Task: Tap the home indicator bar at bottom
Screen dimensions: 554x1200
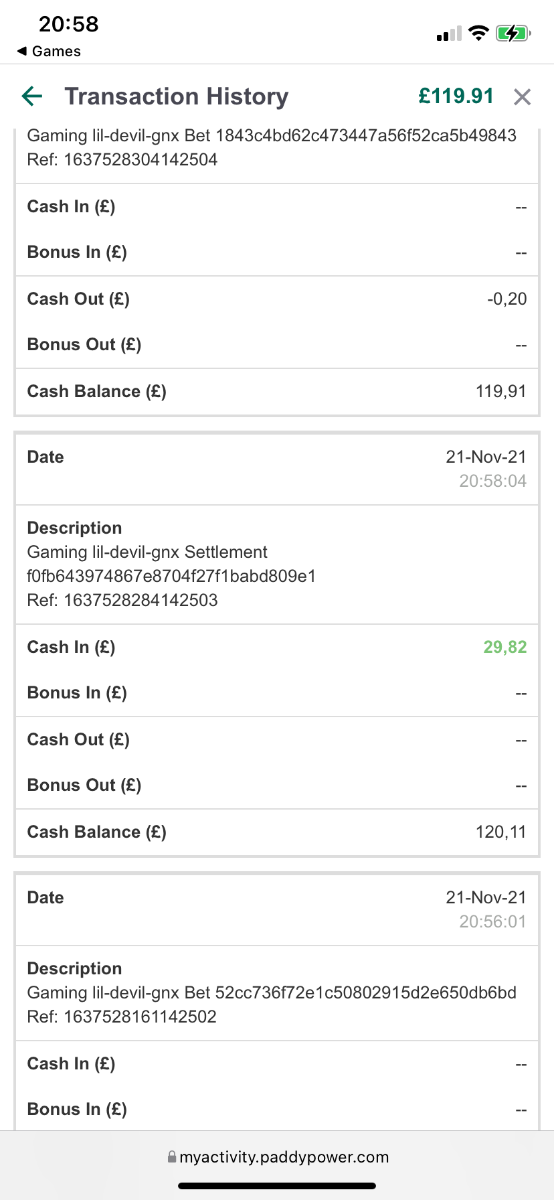Action: [277, 1186]
